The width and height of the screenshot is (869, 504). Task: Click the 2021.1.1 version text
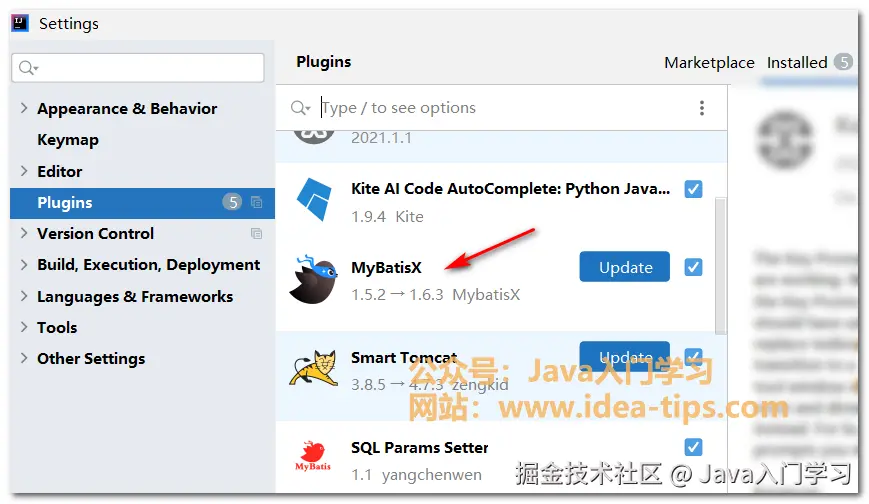[x=381, y=138]
